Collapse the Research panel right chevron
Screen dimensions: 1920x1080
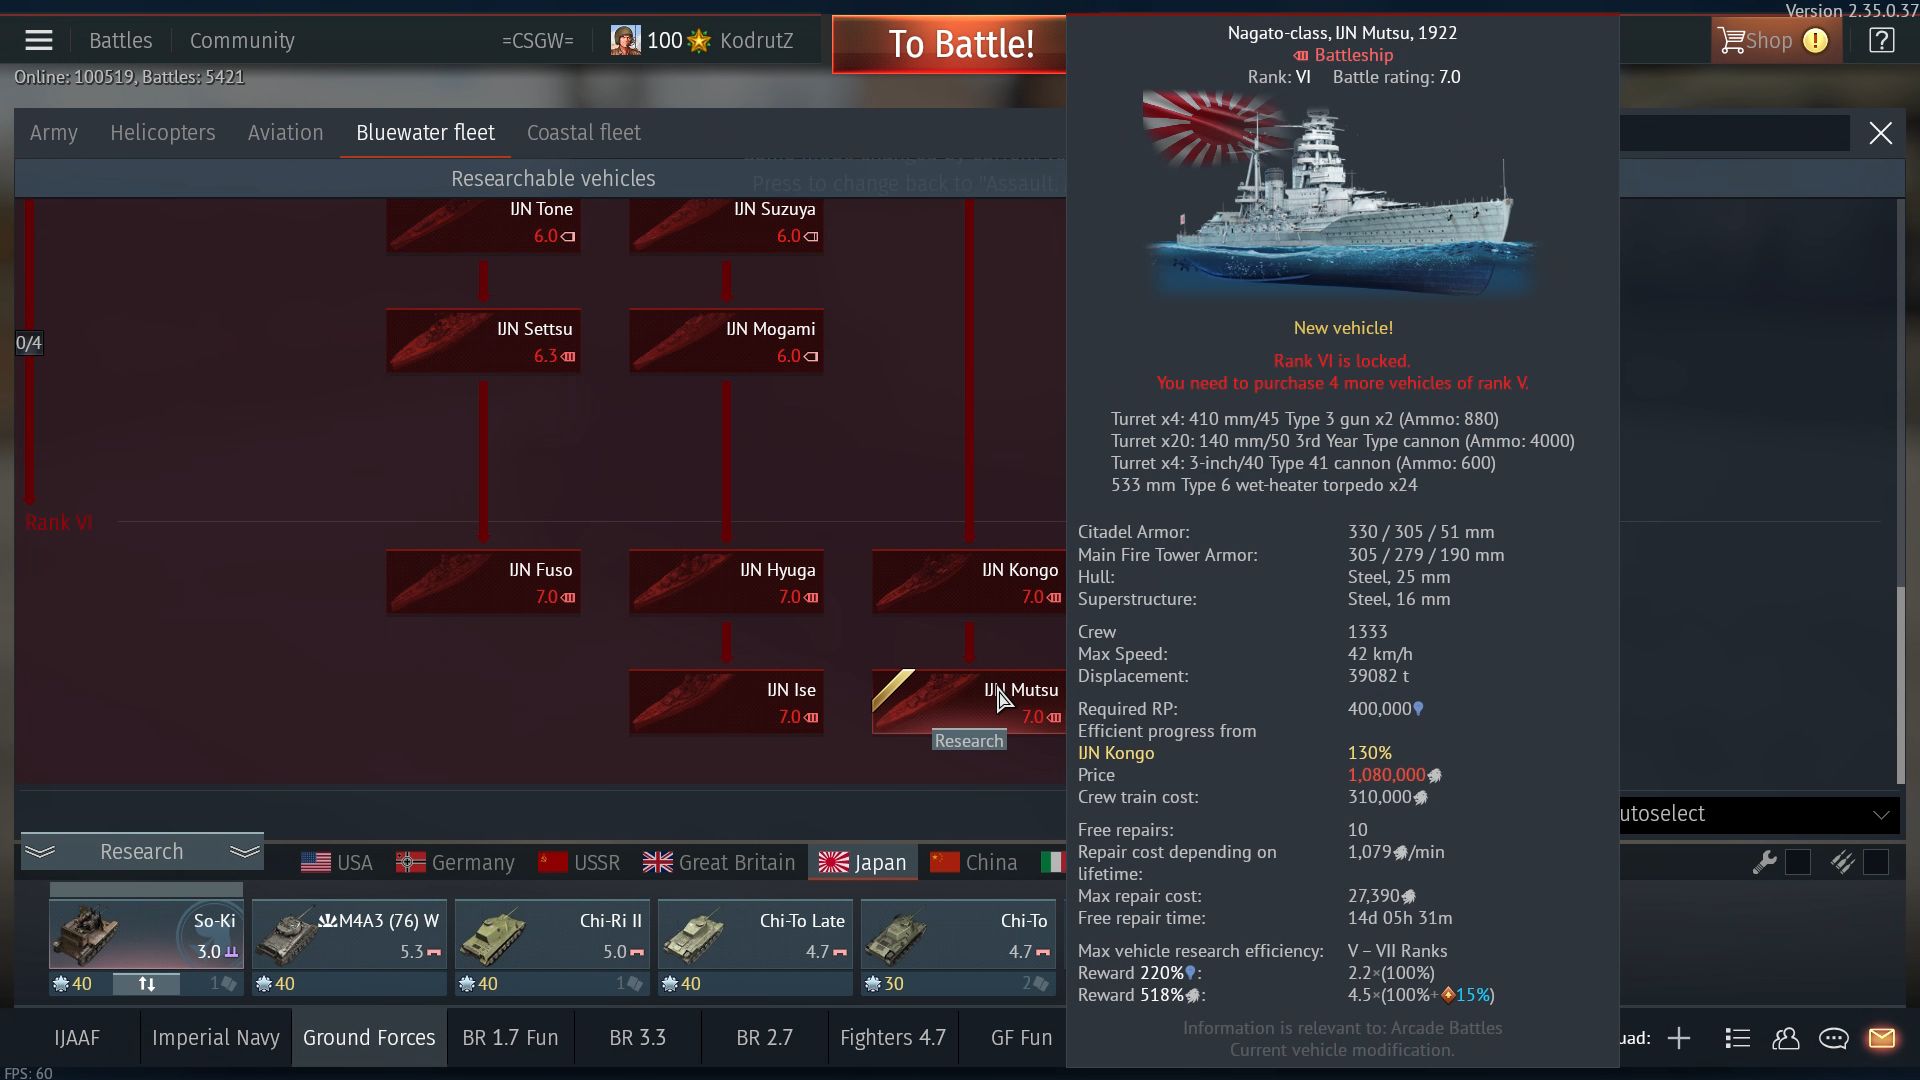coord(245,852)
